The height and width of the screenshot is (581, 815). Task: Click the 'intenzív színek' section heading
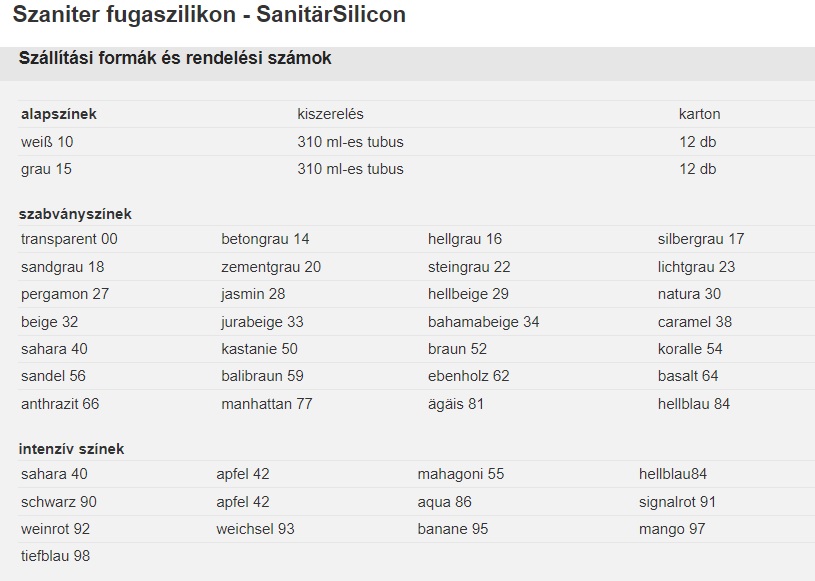click(72, 449)
